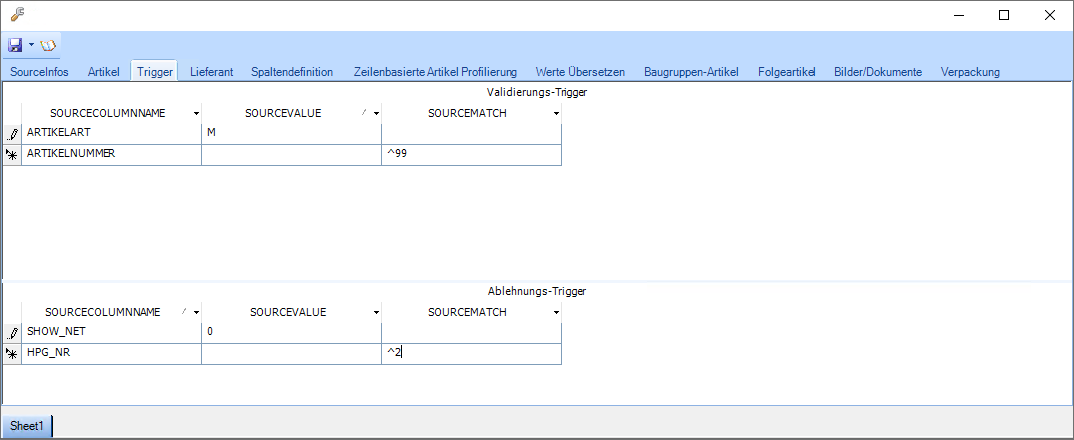Click the wrench application icon
This screenshot has width=1074, height=440.
pyautogui.click(x=17, y=14)
